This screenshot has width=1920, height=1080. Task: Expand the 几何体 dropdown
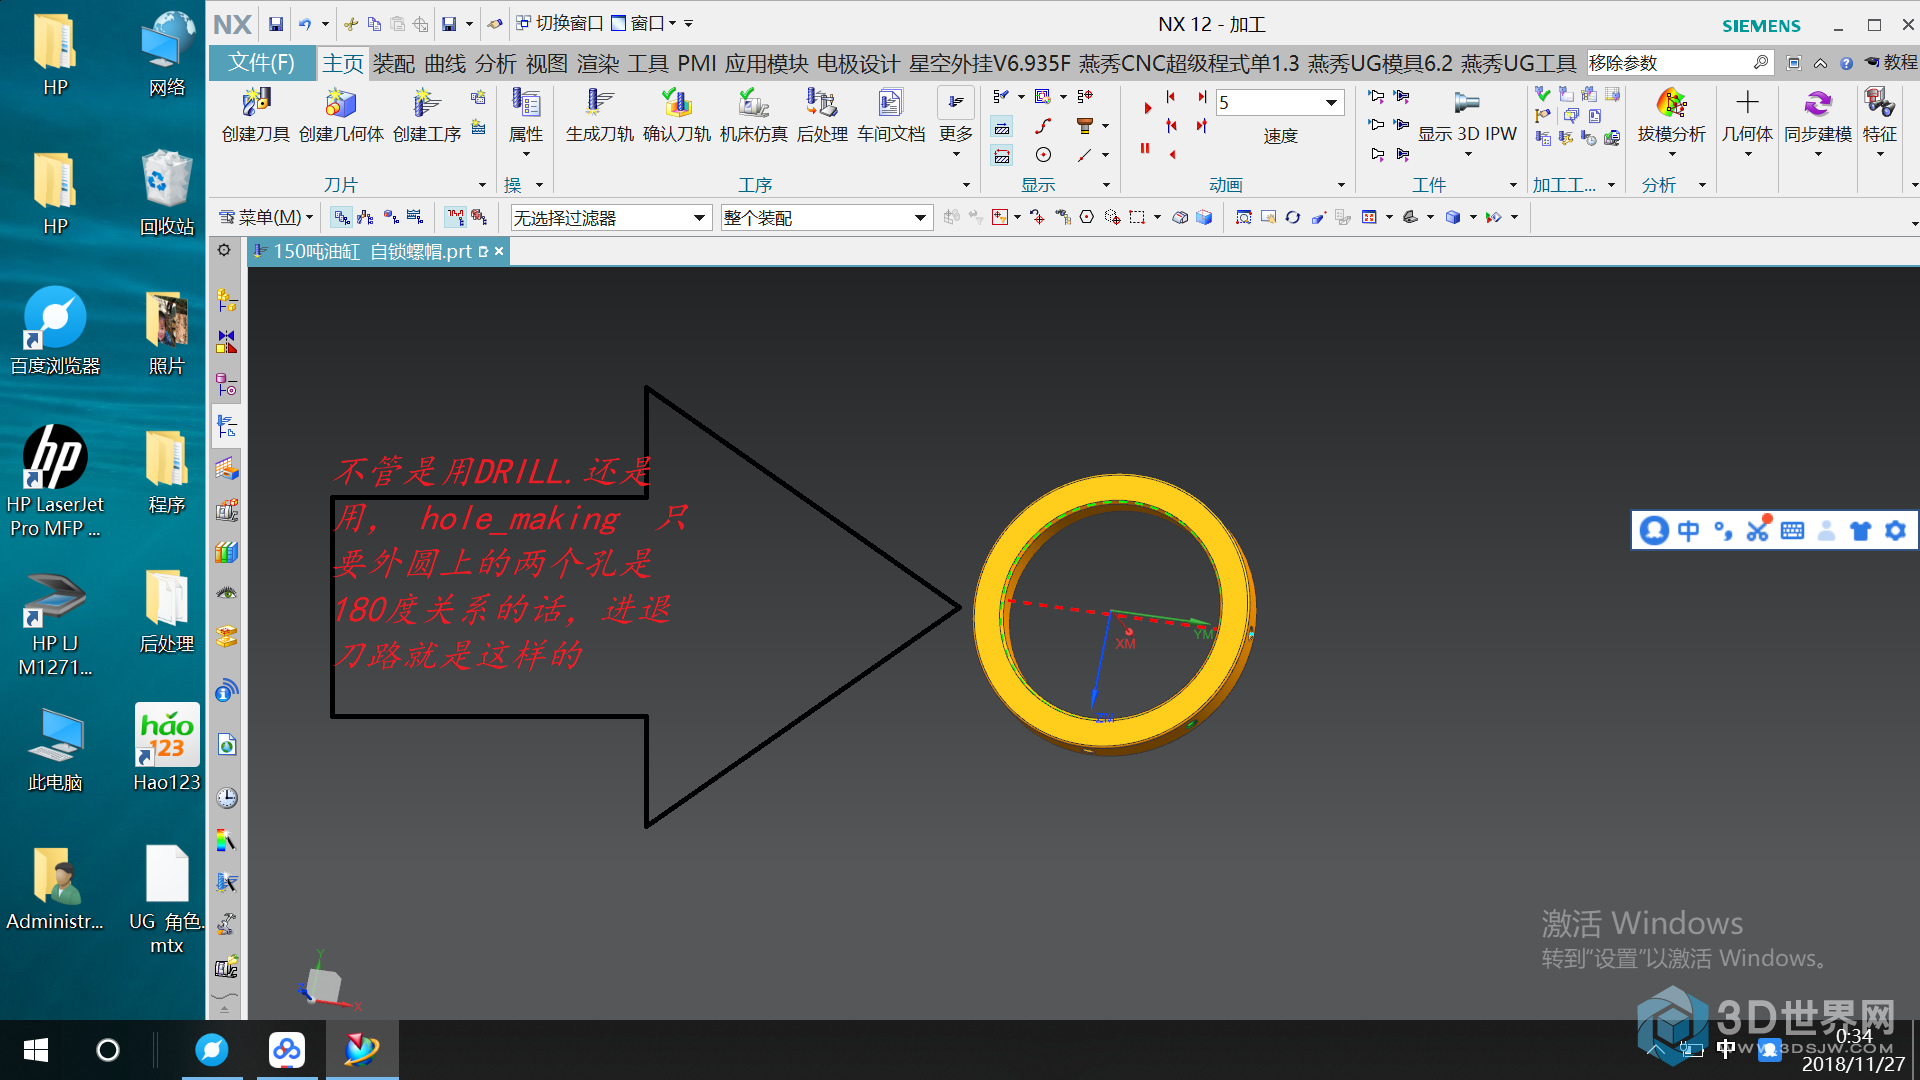[1747, 155]
